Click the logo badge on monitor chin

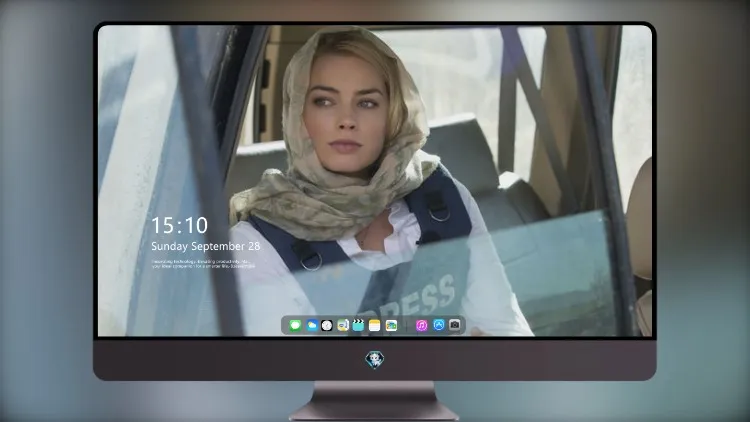[375, 360]
